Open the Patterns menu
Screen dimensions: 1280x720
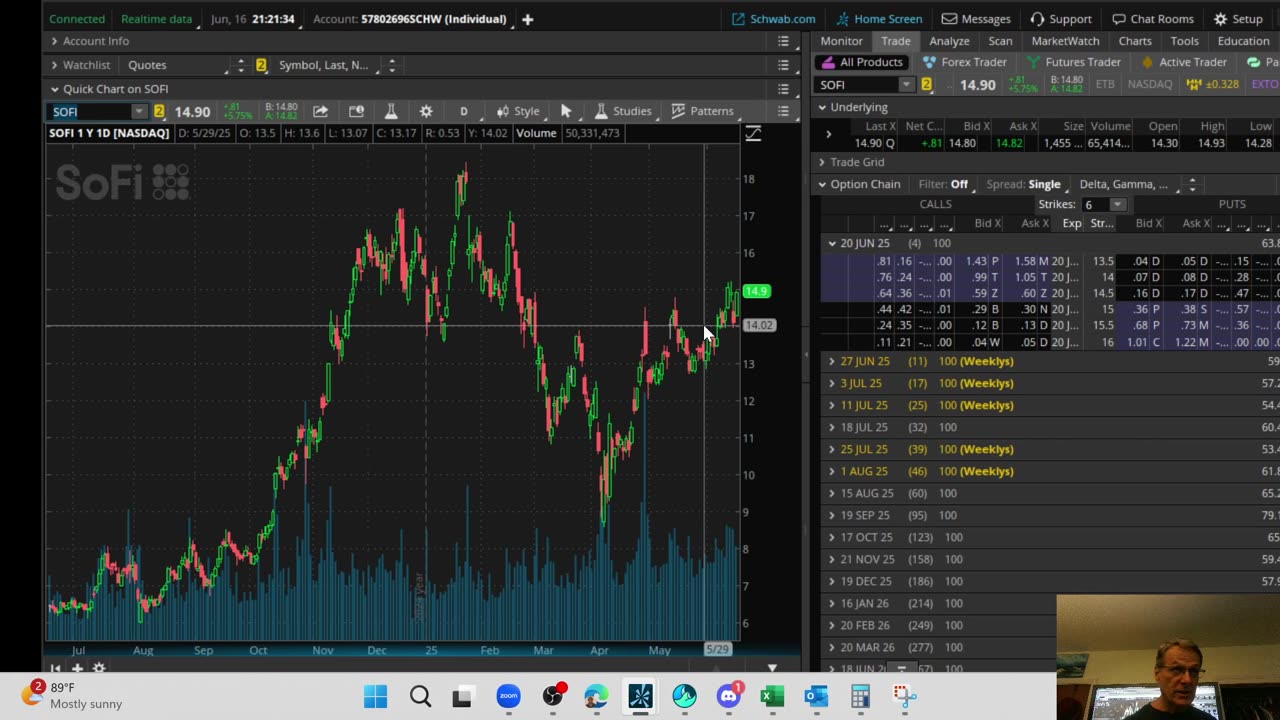click(x=703, y=111)
